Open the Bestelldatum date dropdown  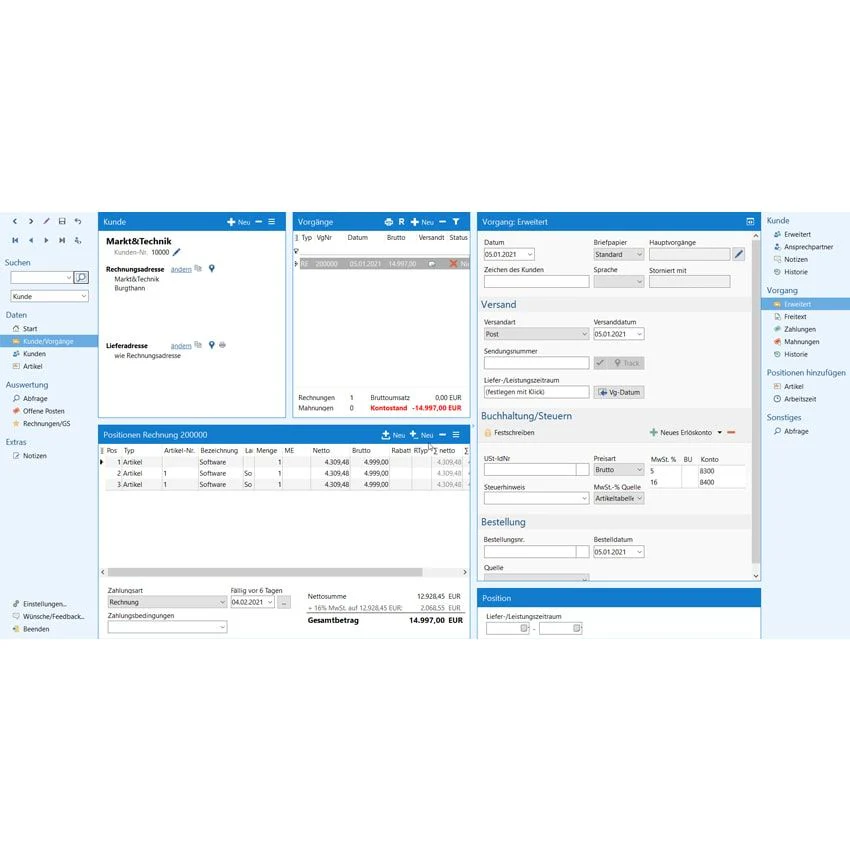(x=639, y=552)
